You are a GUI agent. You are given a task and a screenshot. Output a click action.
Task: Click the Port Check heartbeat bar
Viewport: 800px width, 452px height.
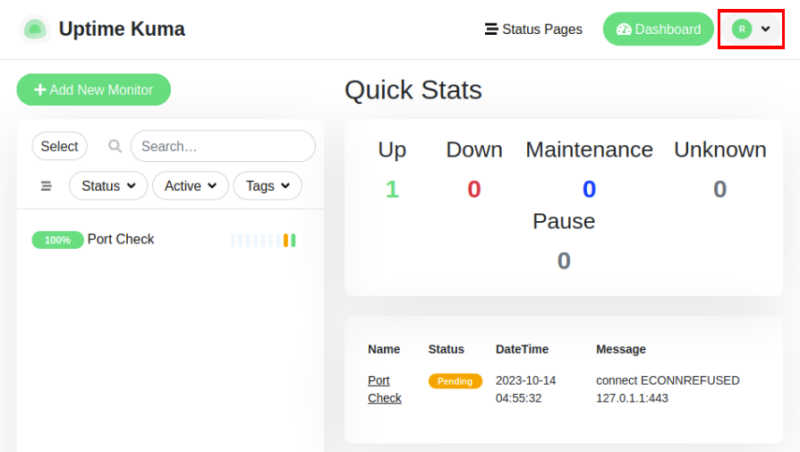click(264, 240)
